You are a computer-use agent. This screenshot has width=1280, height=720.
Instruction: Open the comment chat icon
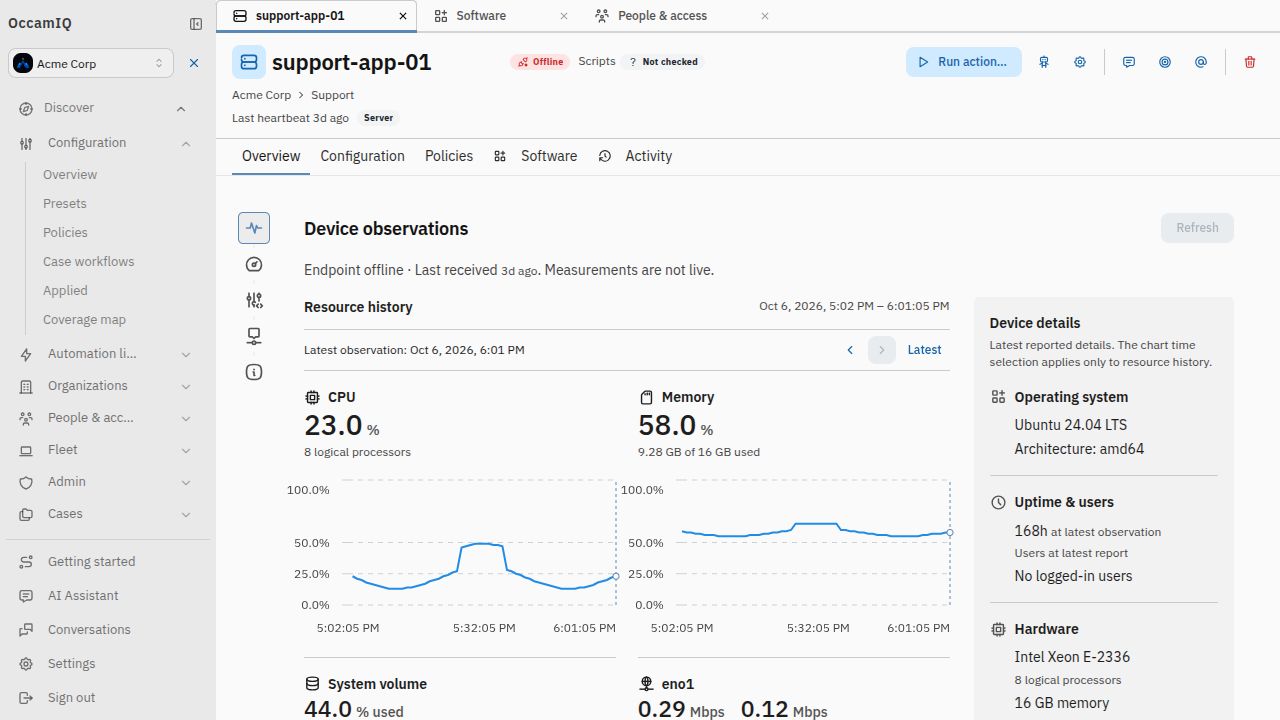point(1129,62)
